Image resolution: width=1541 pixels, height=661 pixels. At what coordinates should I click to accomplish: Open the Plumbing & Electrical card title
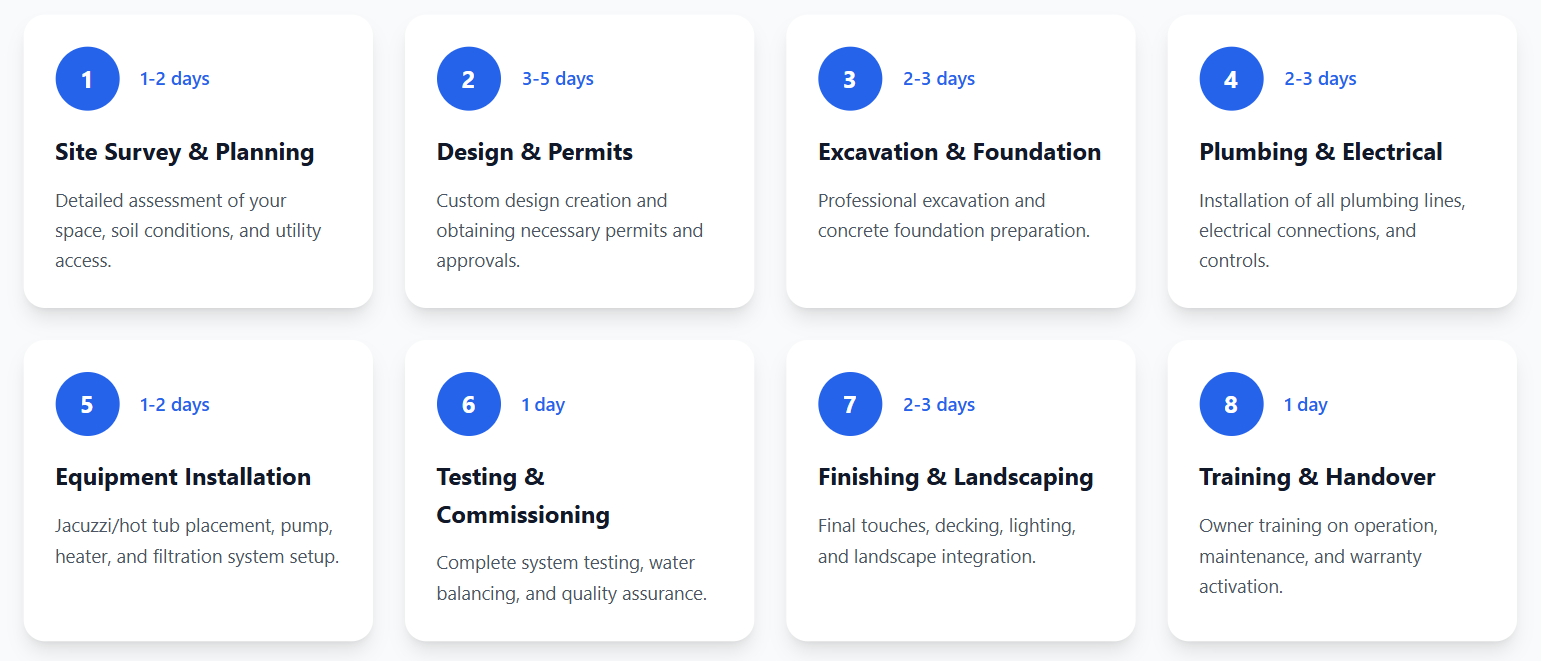(1320, 152)
